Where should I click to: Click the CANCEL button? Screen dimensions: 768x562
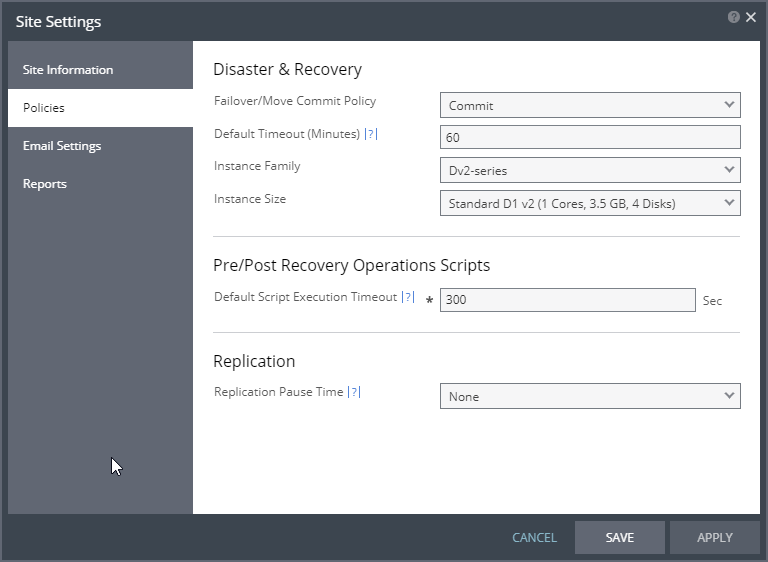coord(534,538)
